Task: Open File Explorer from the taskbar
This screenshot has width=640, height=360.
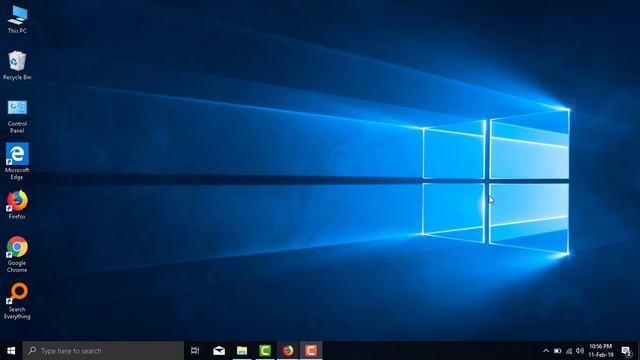Action: pos(242,351)
